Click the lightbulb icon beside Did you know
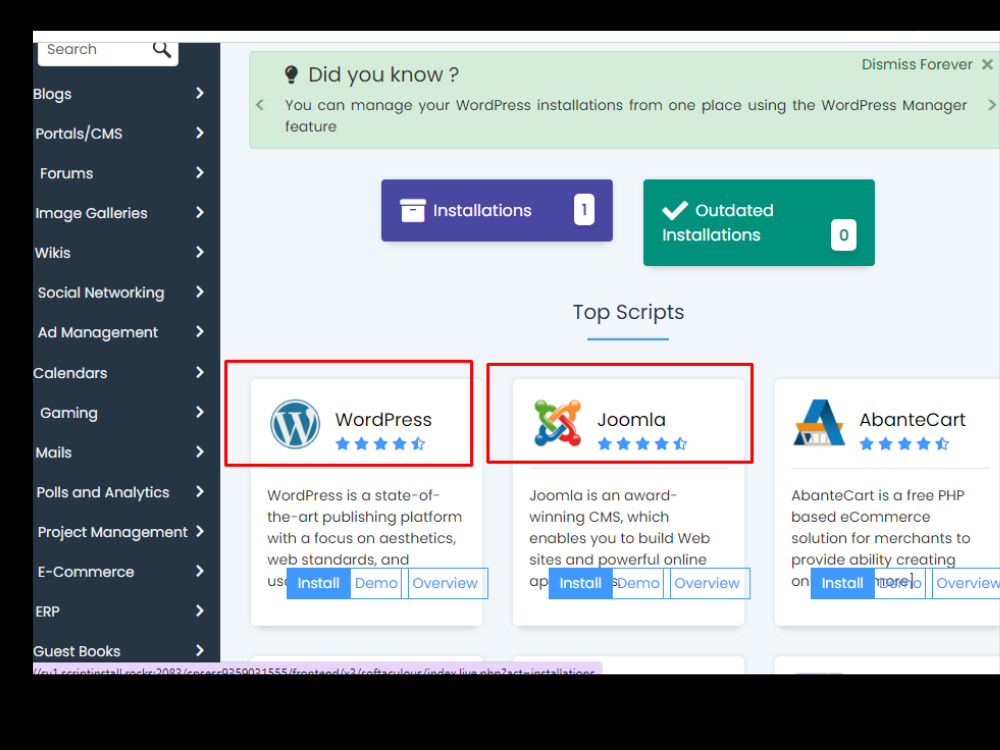 [x=290, y=73]
